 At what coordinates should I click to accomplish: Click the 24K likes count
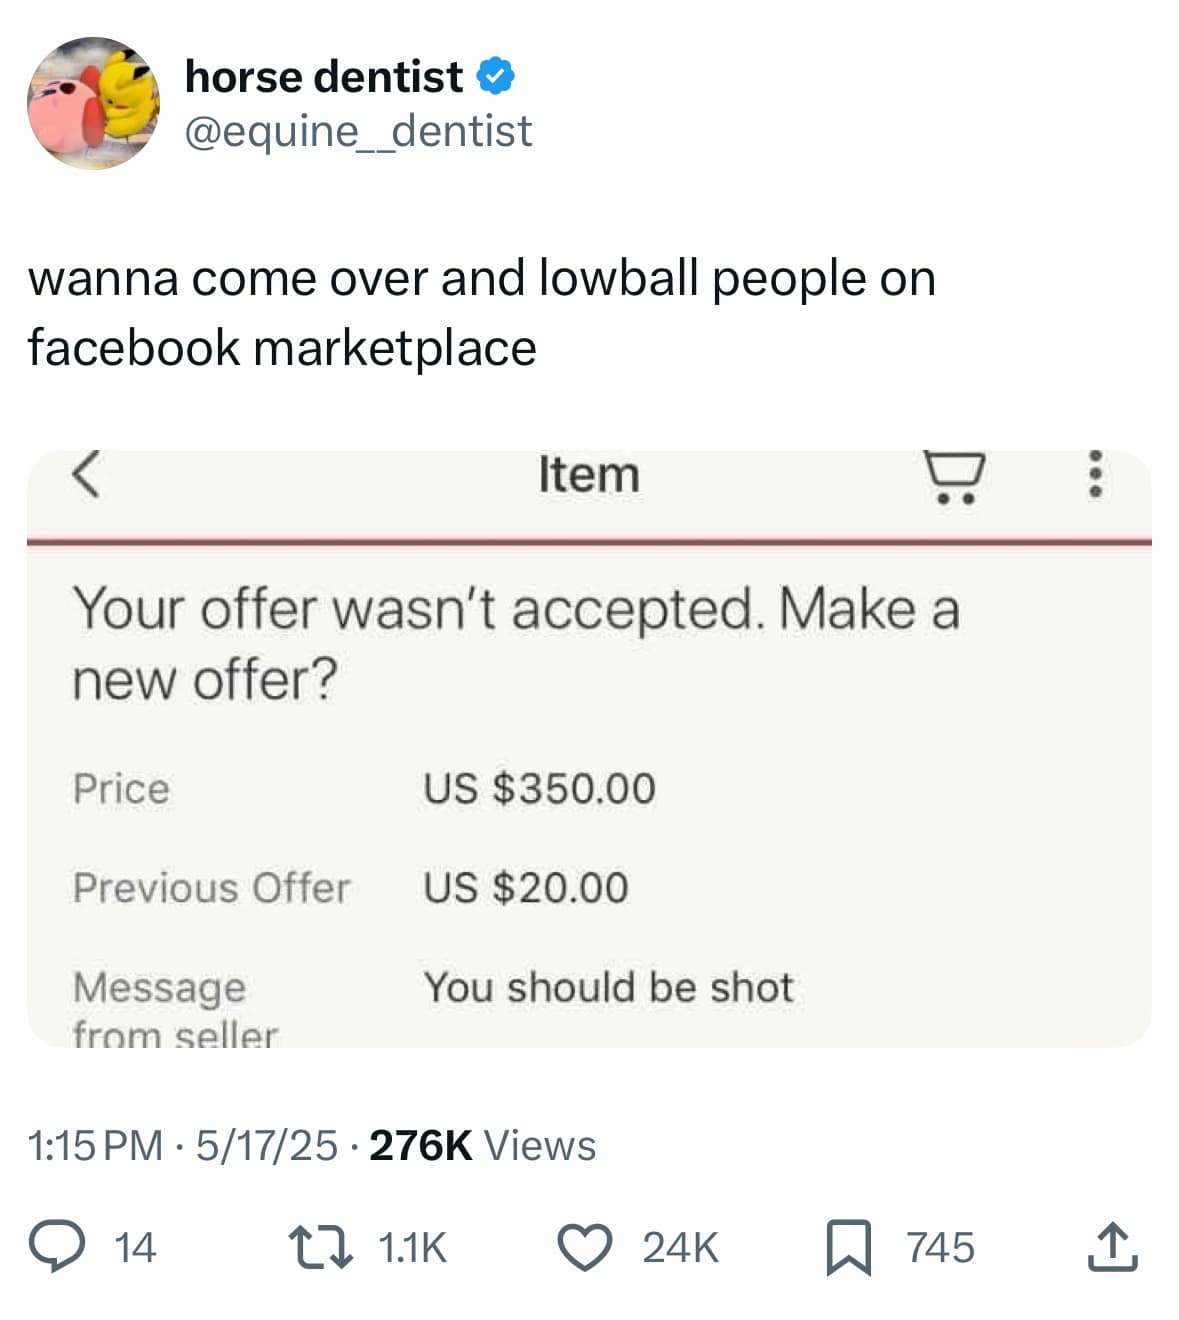679,1246
